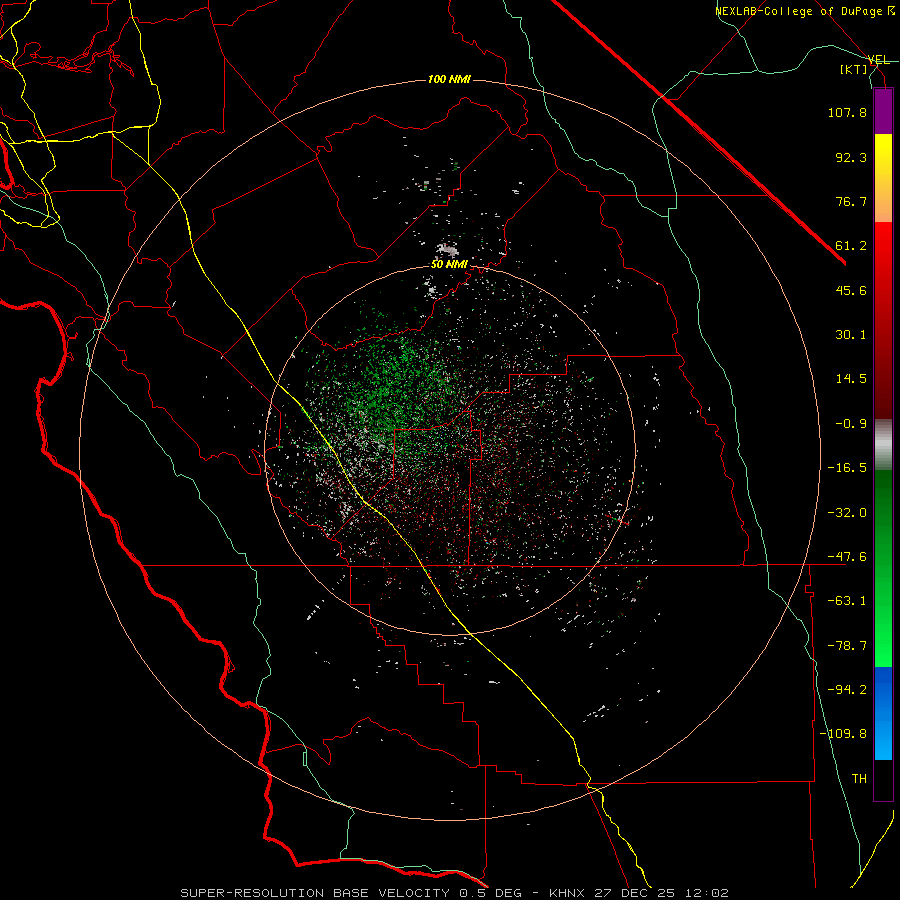Select the -94.2 legend value
Screen dimensions: 900x900
coord(847,690)
